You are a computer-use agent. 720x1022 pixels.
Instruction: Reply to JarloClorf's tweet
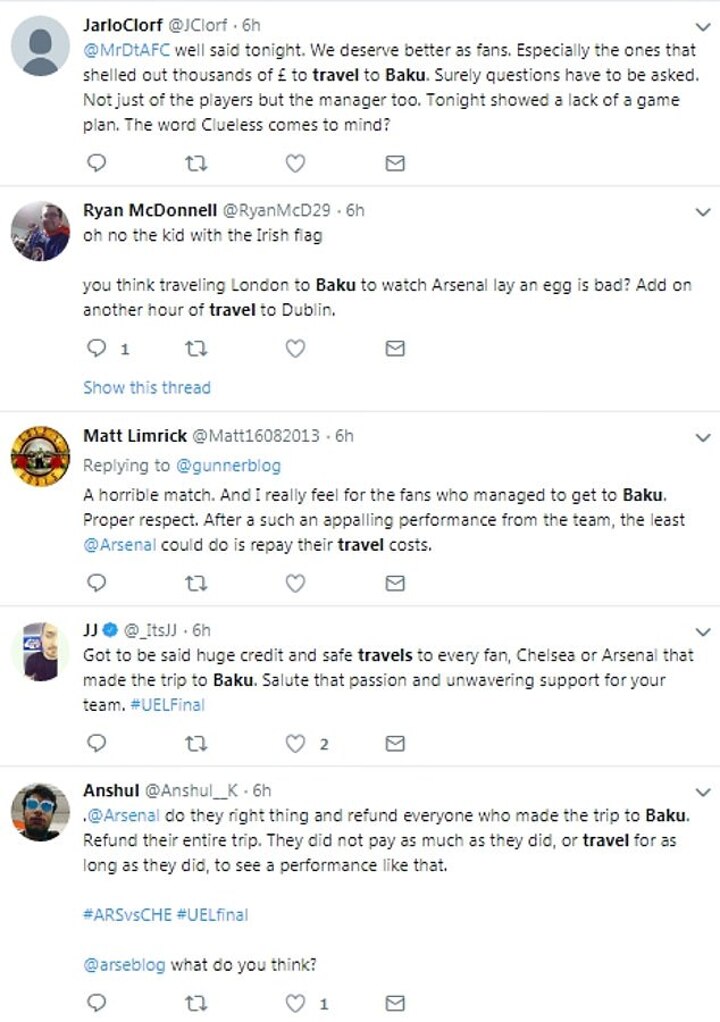pos(96,161)
